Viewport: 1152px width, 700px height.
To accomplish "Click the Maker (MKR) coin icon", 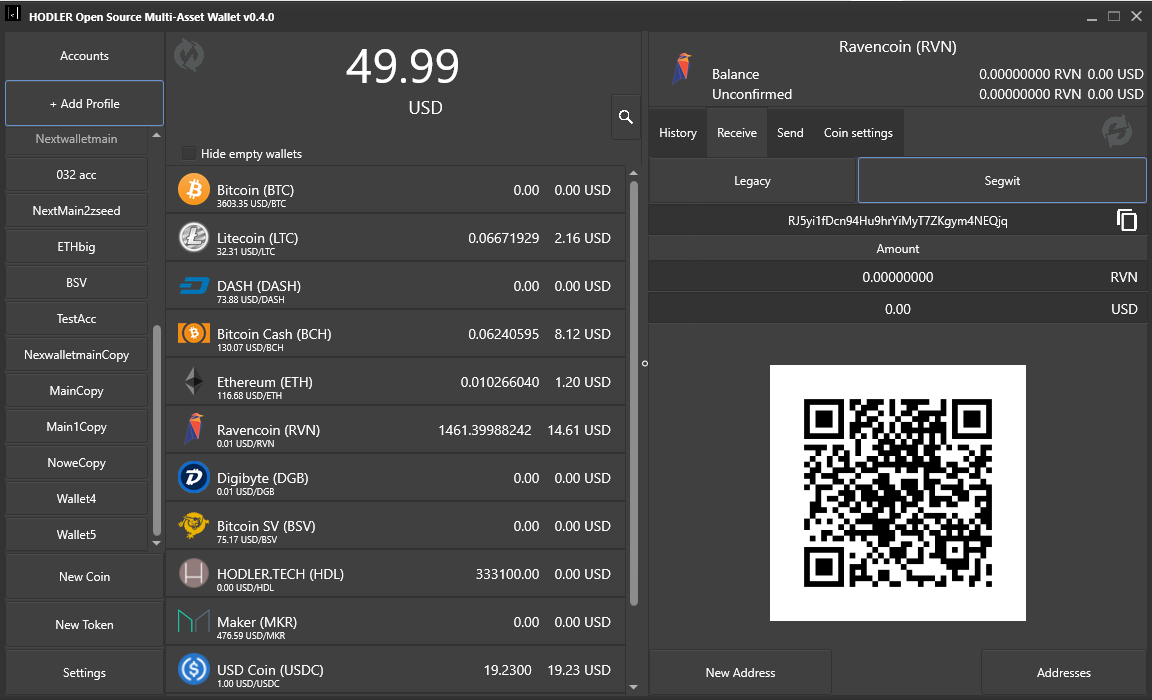I will pyautogui.click(x=194, y=622).
